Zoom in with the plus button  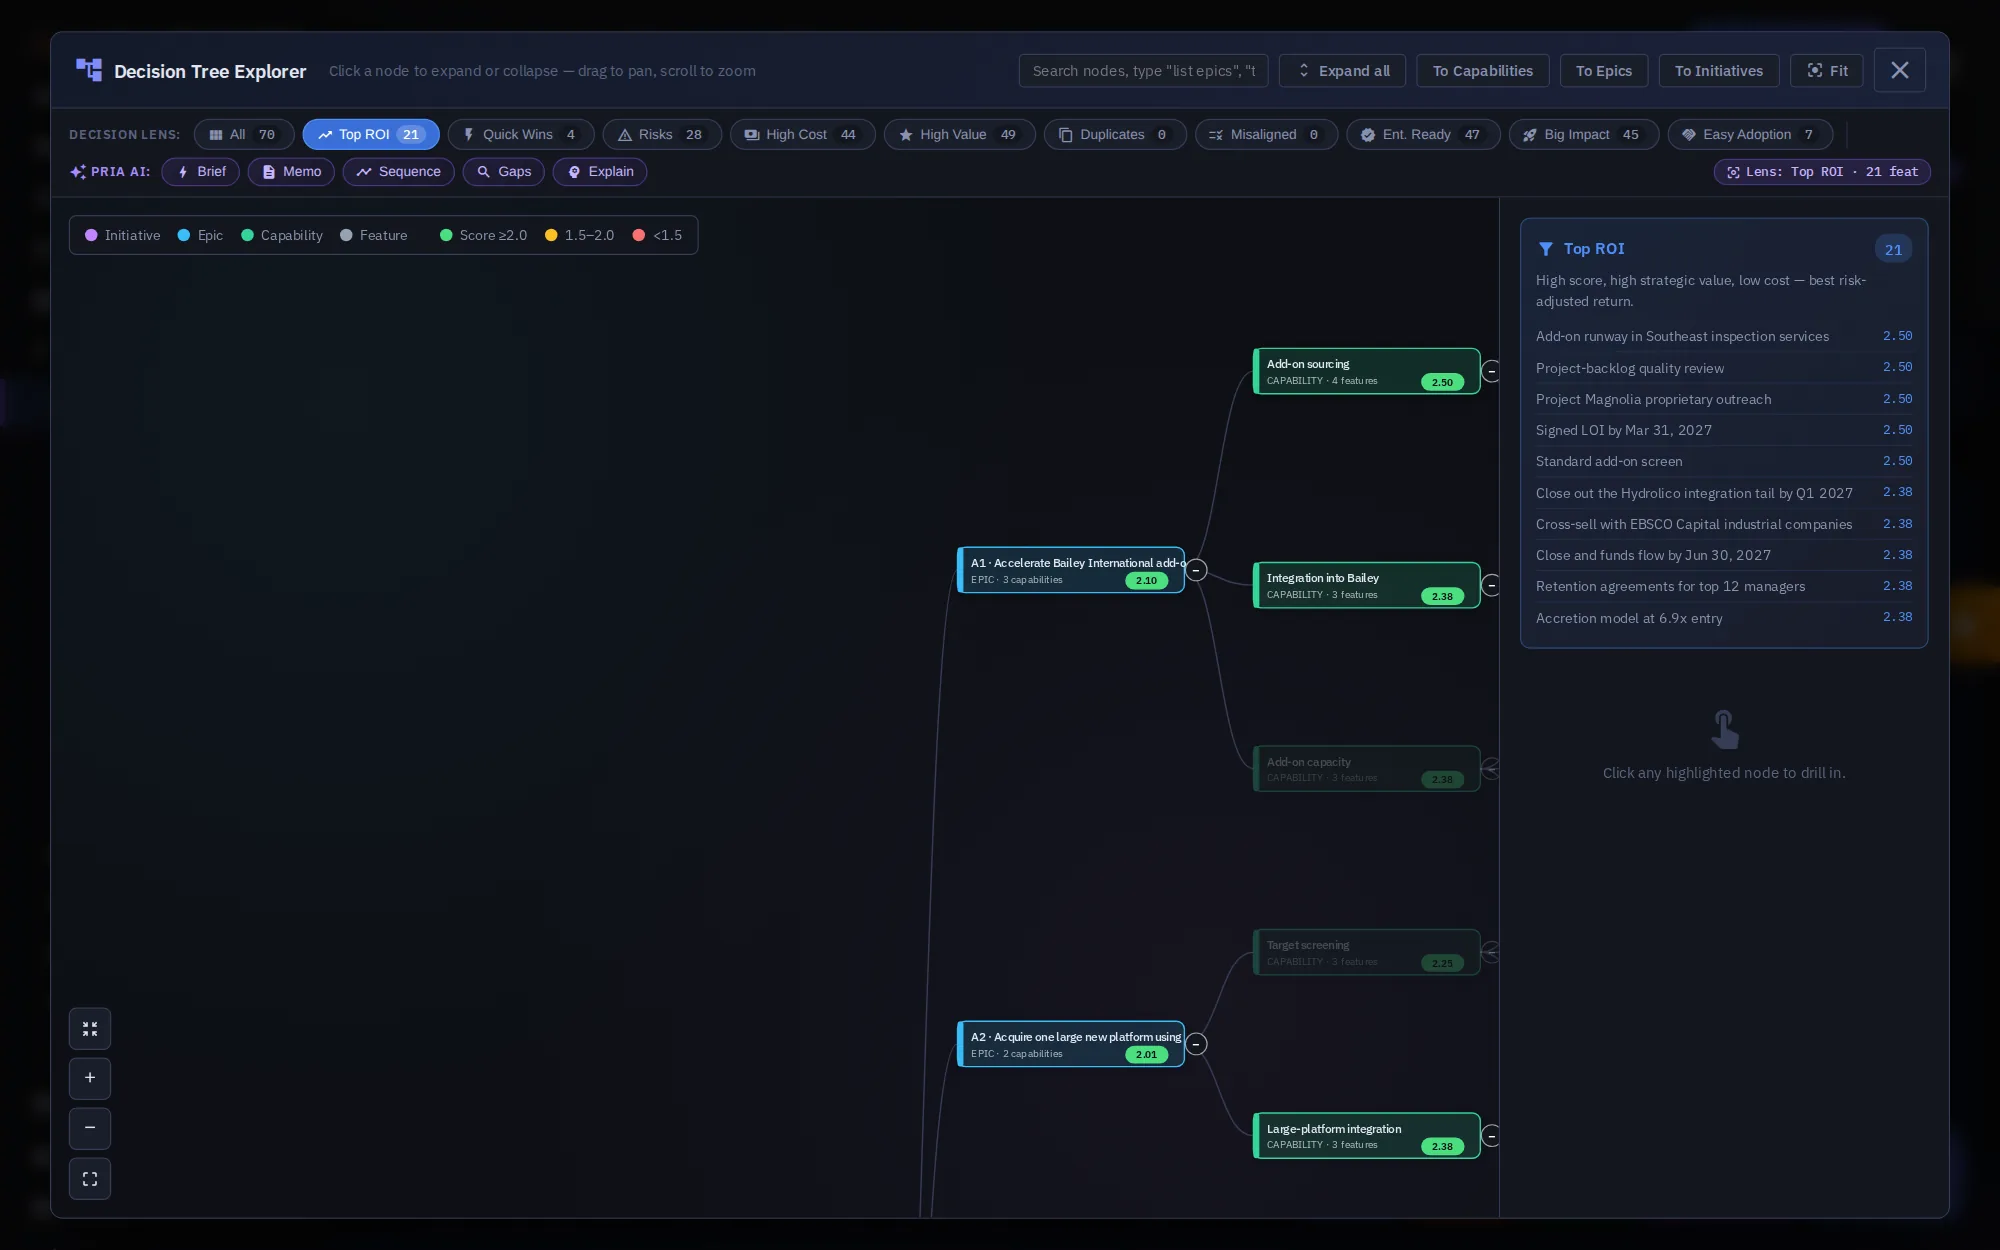pyautogui.click(x=90, y=1078)
